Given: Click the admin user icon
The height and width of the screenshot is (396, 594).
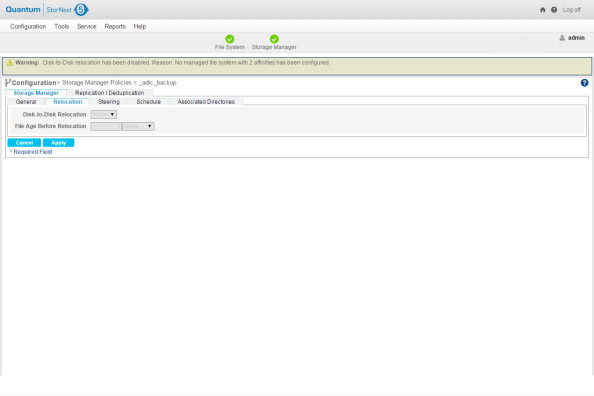Looking at the screenshot, I should [562, 38].
